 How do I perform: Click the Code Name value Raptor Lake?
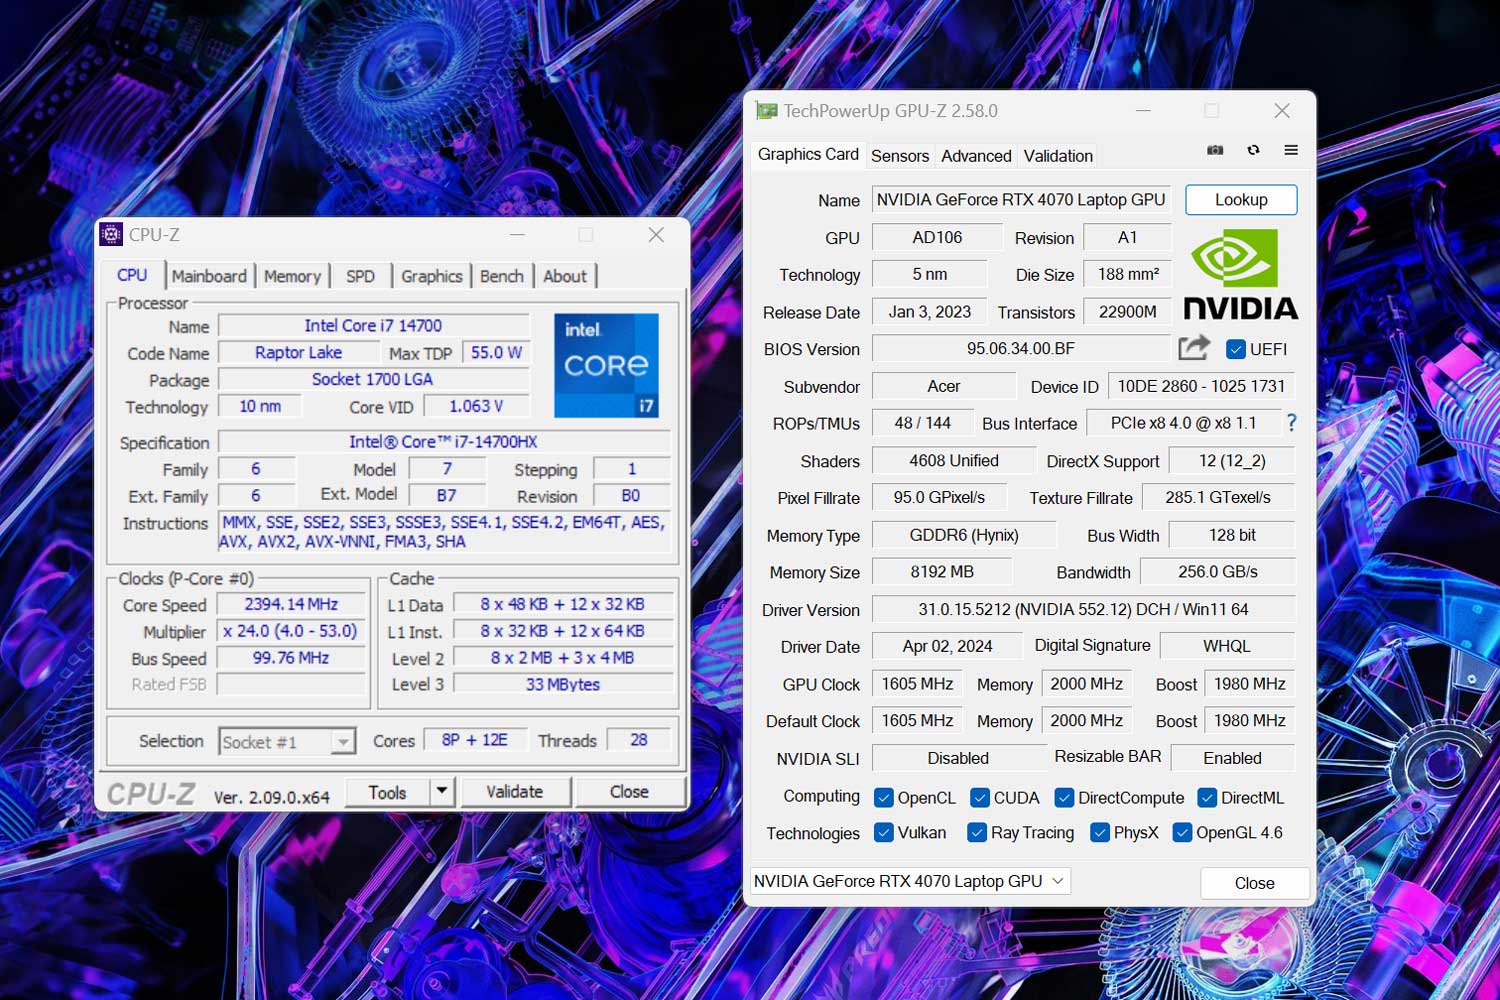[x=298, y=353]
